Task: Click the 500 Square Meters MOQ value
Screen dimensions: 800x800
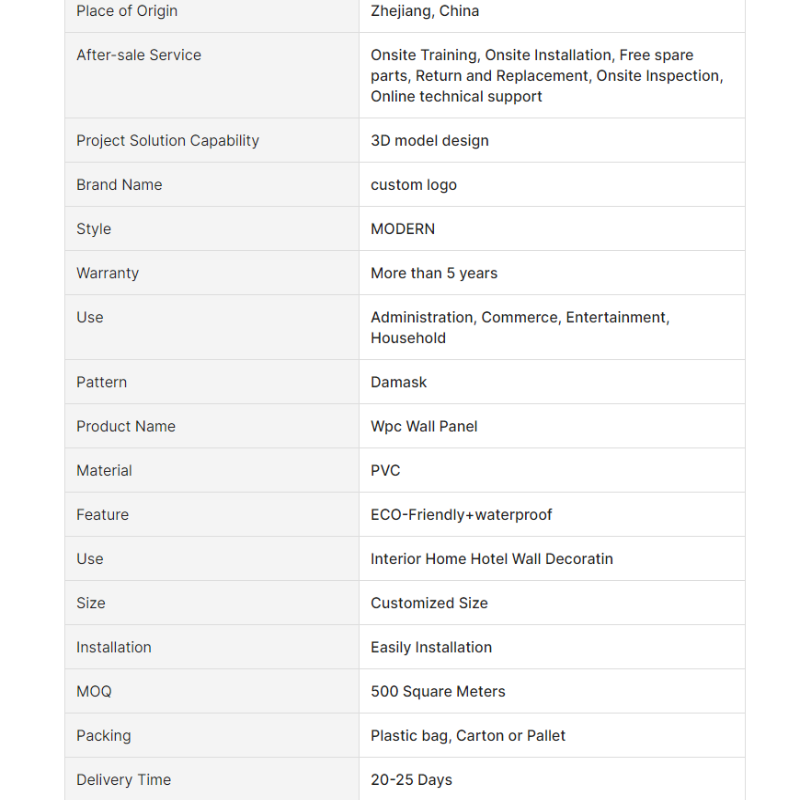Action: point(438,691)
